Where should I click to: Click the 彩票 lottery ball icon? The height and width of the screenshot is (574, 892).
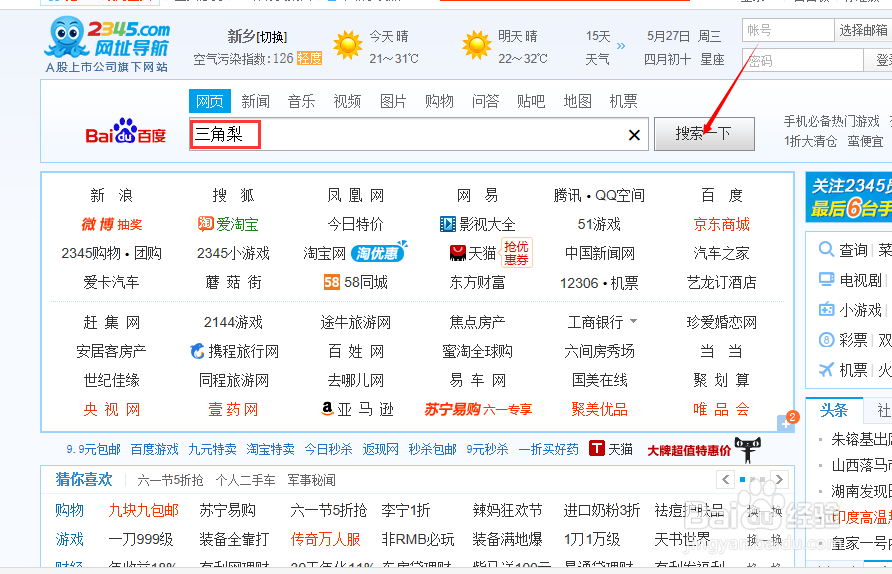(x=825, y=340)
